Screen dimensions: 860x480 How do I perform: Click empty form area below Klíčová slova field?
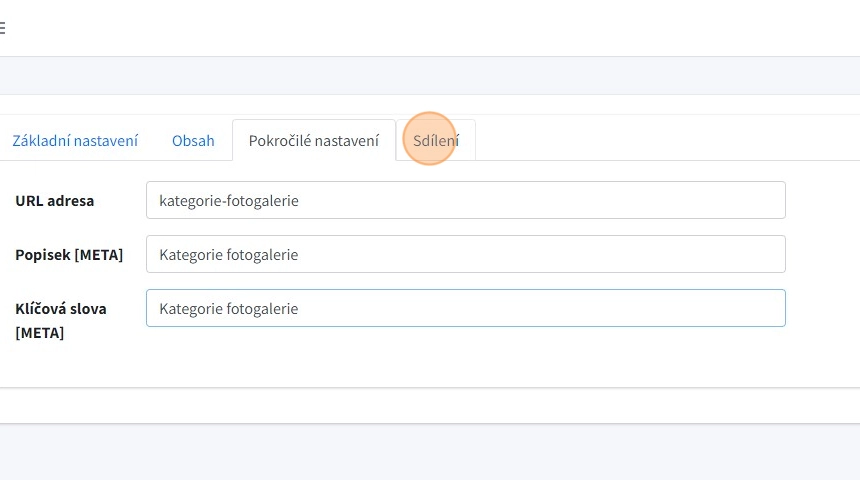click(465, 358)
